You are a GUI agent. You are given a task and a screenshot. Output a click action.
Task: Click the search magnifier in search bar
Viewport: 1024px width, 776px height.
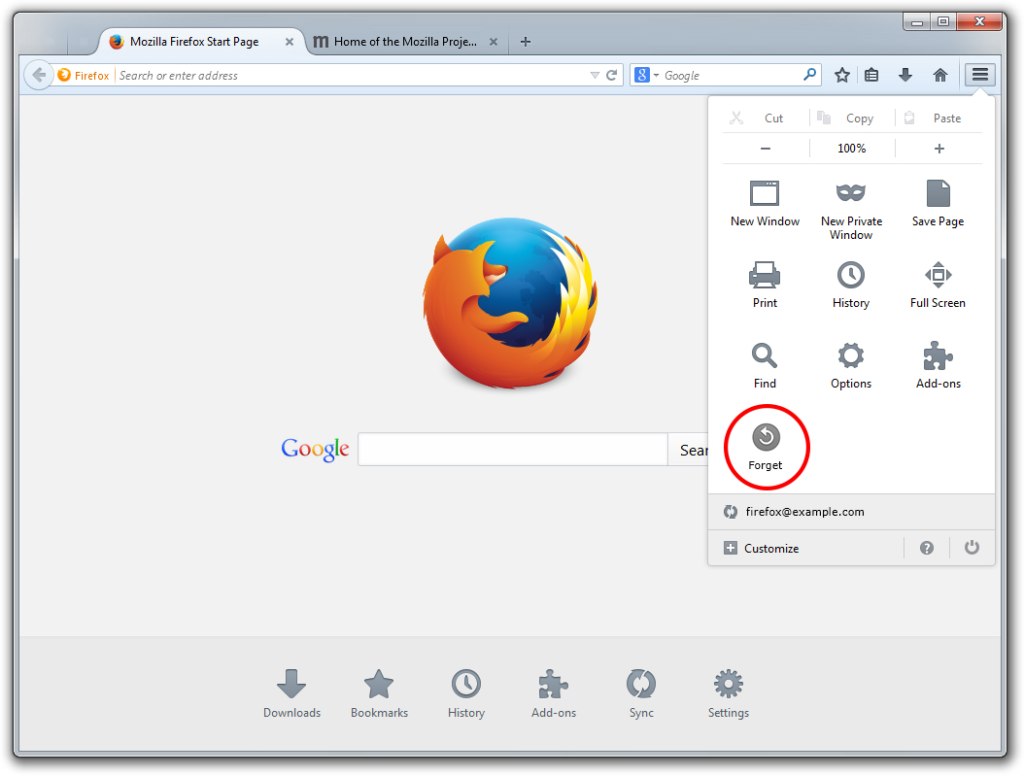809,74
